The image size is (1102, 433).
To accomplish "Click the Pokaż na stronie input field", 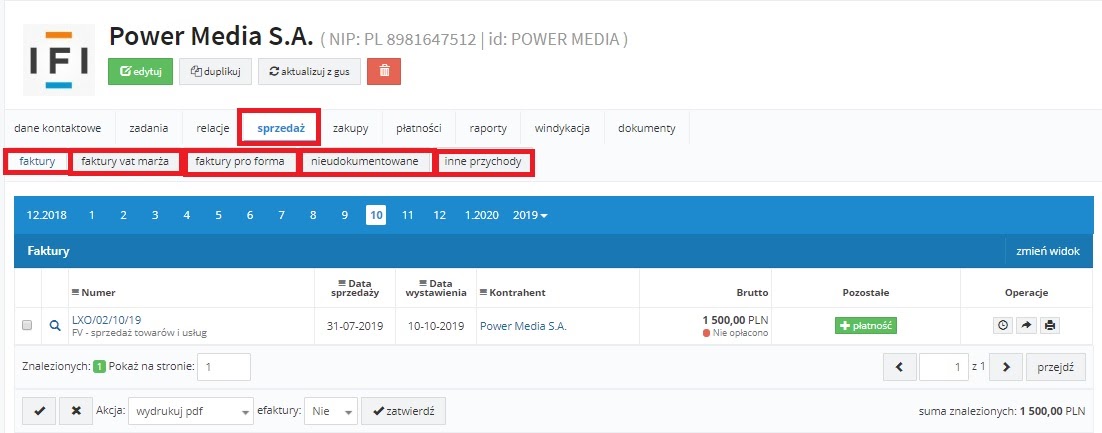I will 224,367.
